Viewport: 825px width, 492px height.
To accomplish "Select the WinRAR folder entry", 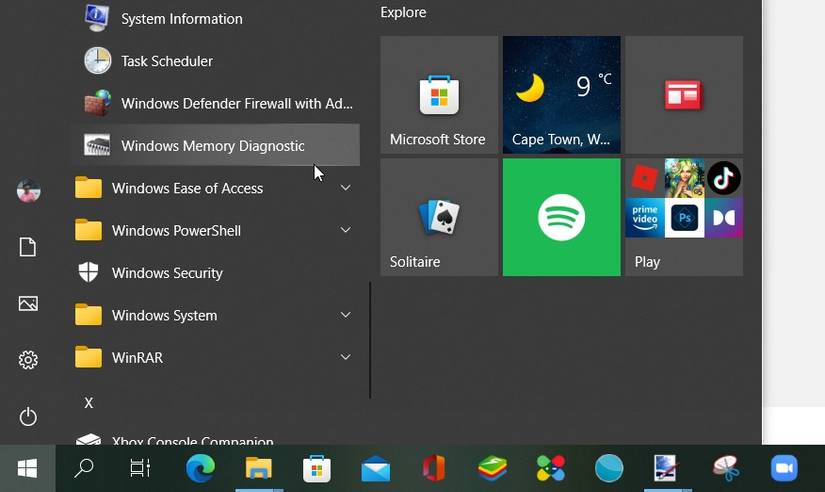I will [215, 357].
